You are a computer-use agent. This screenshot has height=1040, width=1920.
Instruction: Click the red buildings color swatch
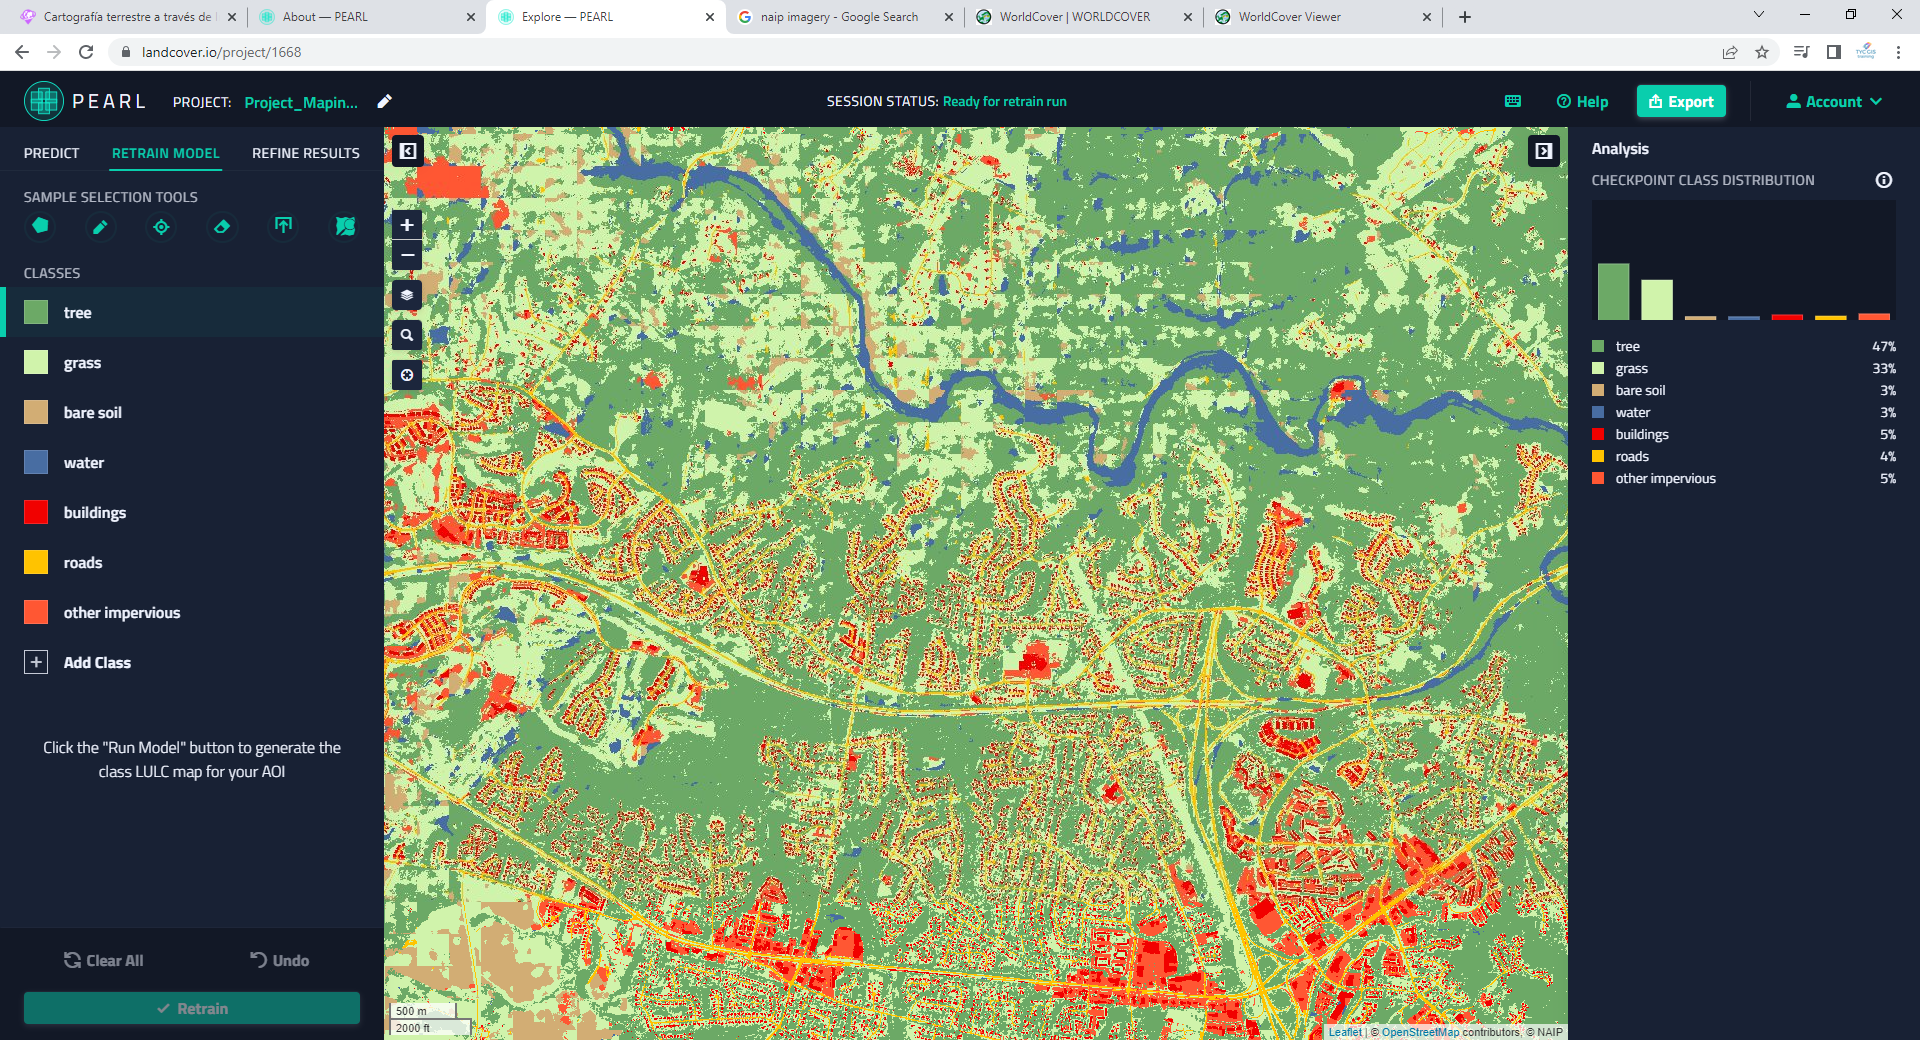(36, 512)
